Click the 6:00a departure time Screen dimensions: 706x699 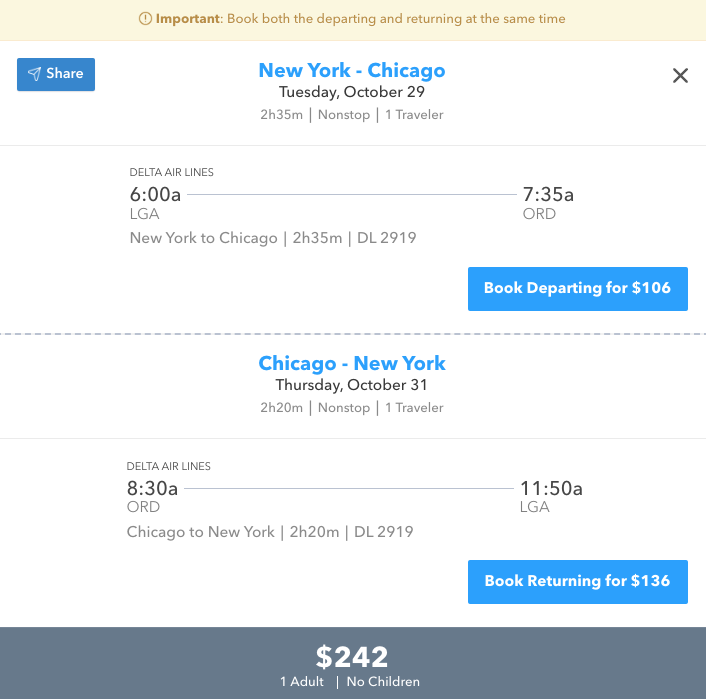[x=154, y=194]
